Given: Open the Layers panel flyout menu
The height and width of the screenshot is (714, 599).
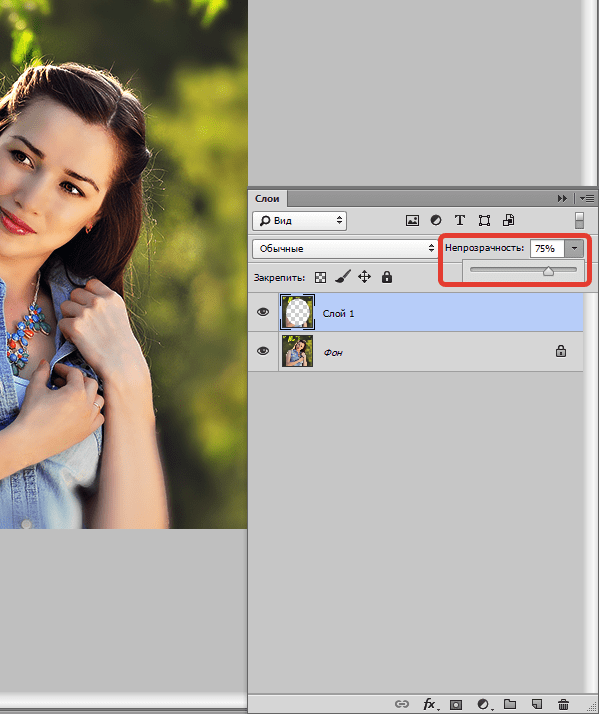Looking at the screenshot, I should [587, 199].
